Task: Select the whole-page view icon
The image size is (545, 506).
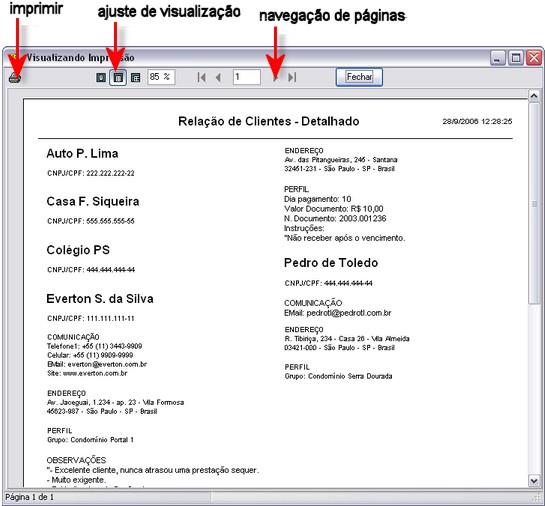Action: tap(101, 77)
